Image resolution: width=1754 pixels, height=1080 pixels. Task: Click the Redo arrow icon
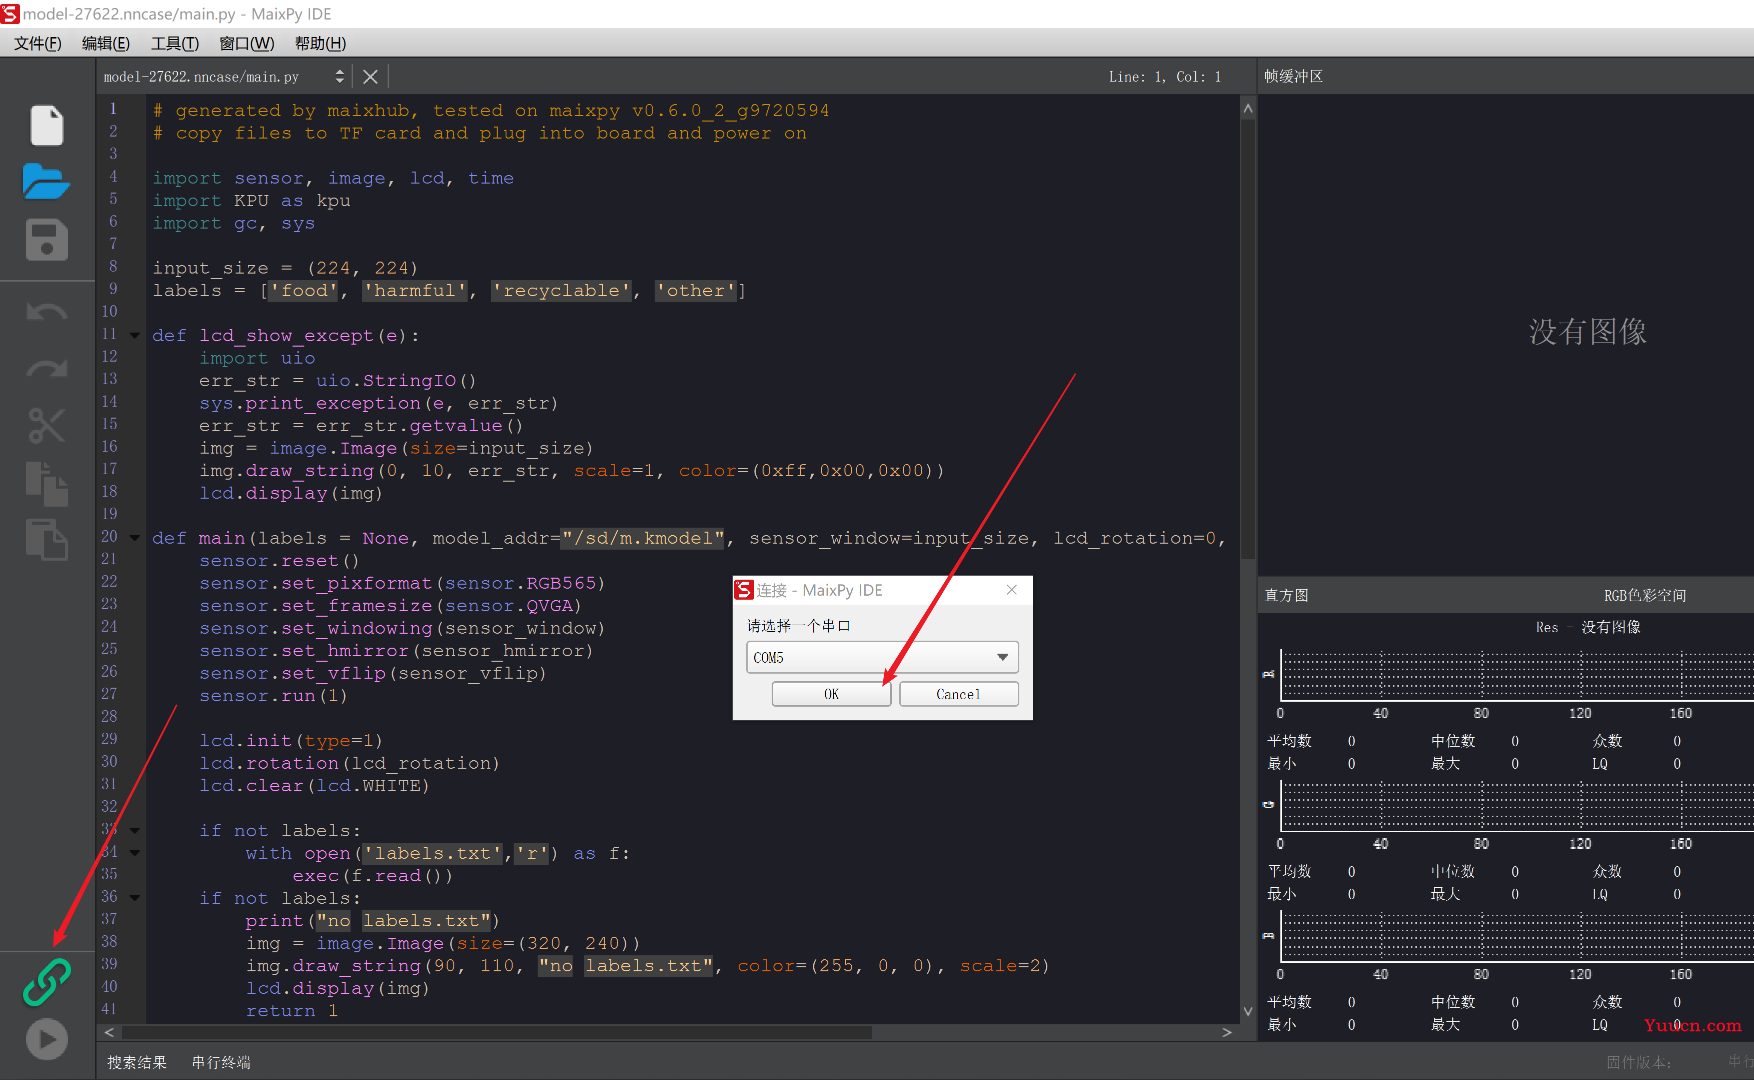click(x=46, y=368)
